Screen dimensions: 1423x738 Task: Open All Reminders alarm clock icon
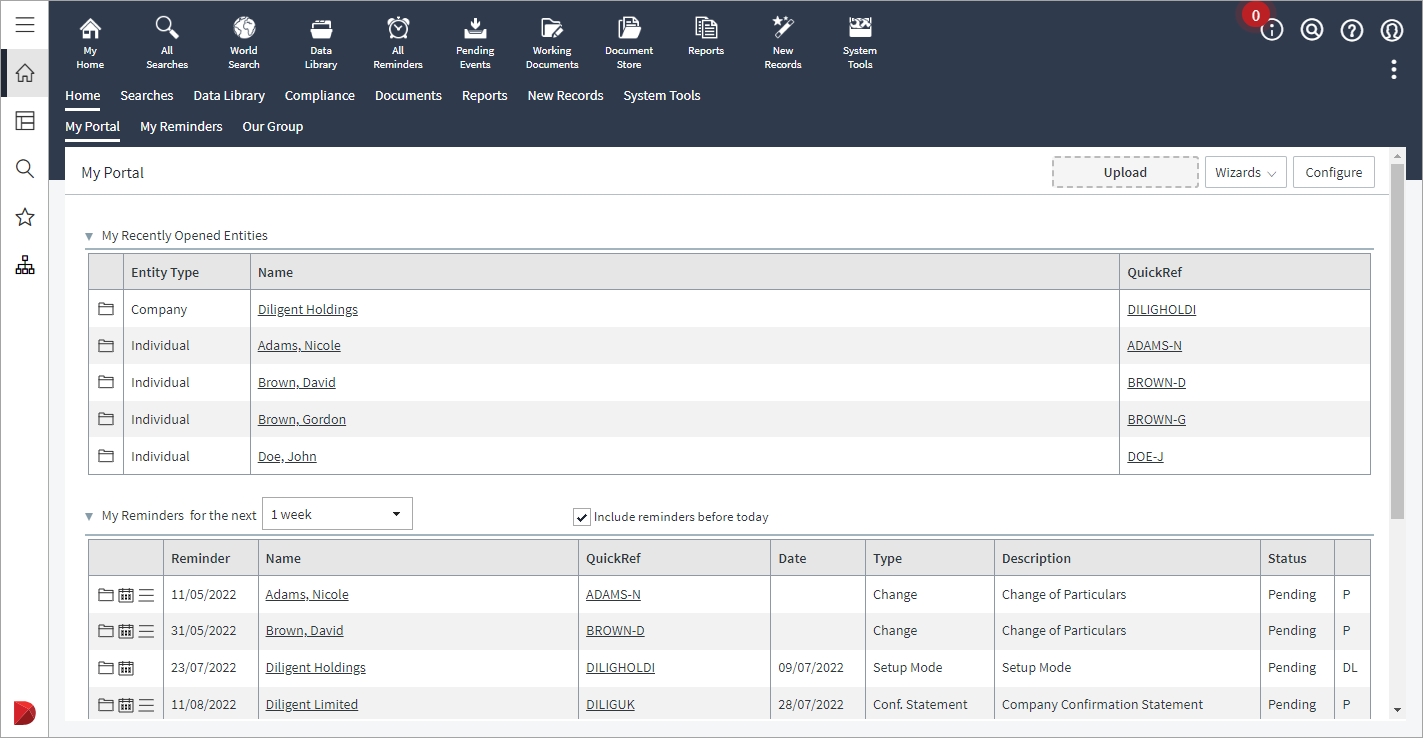(398, 43)
